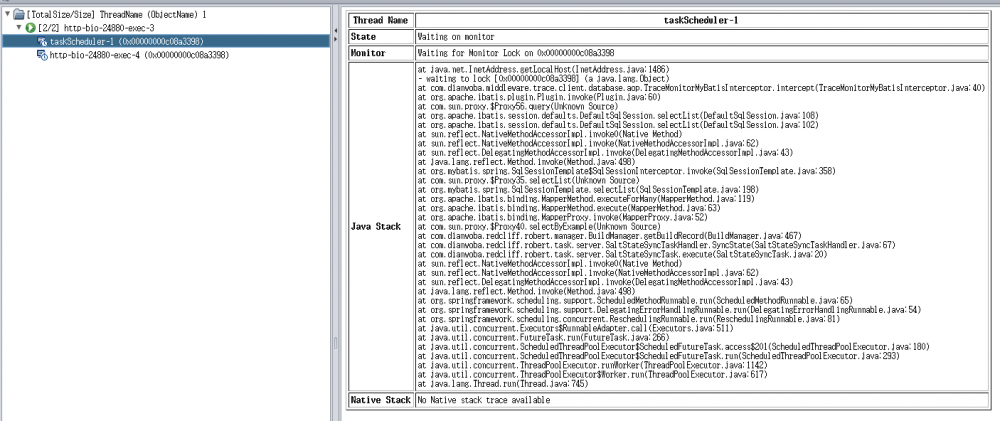Click the Java Stack label cell
The height and width of the screenshot is (421, 1000).
point(380,227)
